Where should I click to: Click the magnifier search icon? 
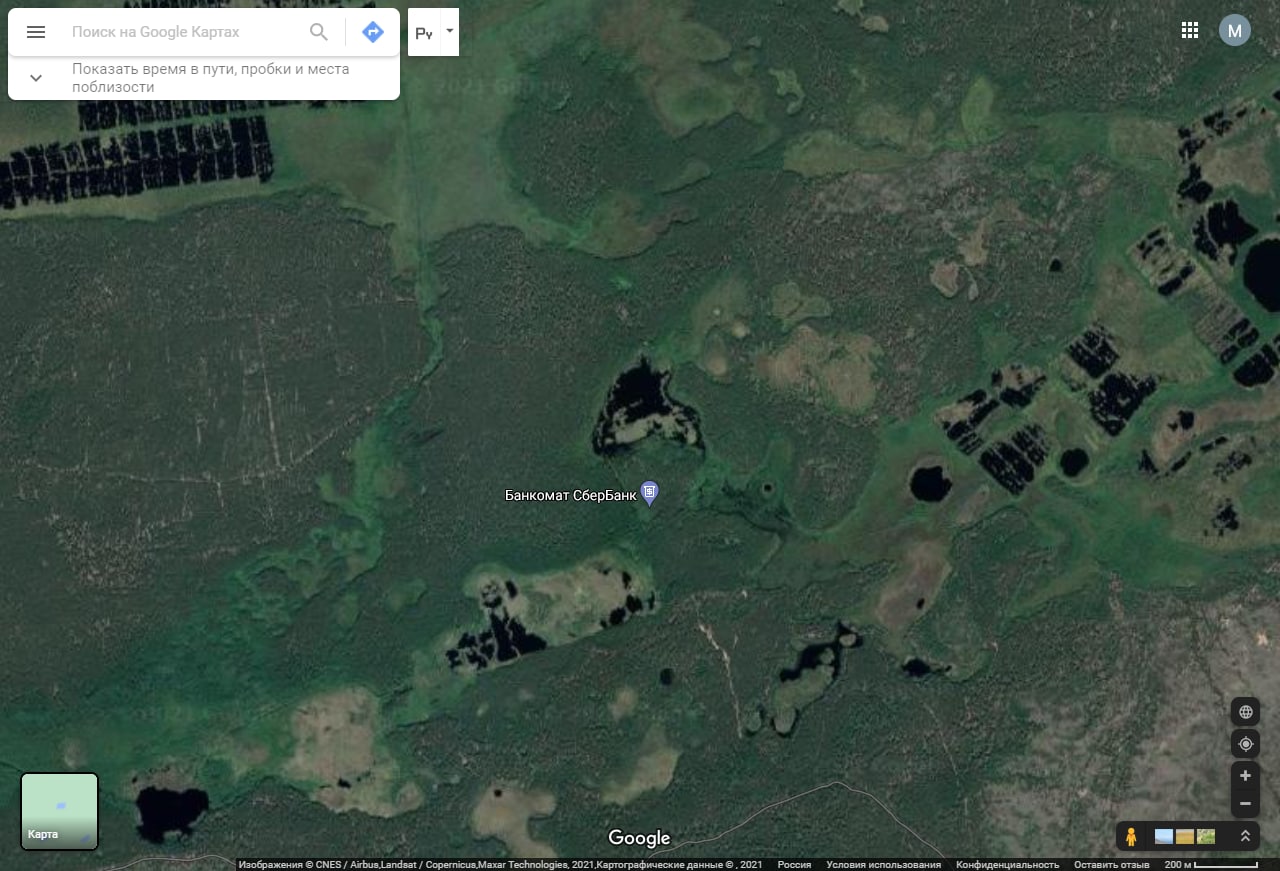point(319,32)
